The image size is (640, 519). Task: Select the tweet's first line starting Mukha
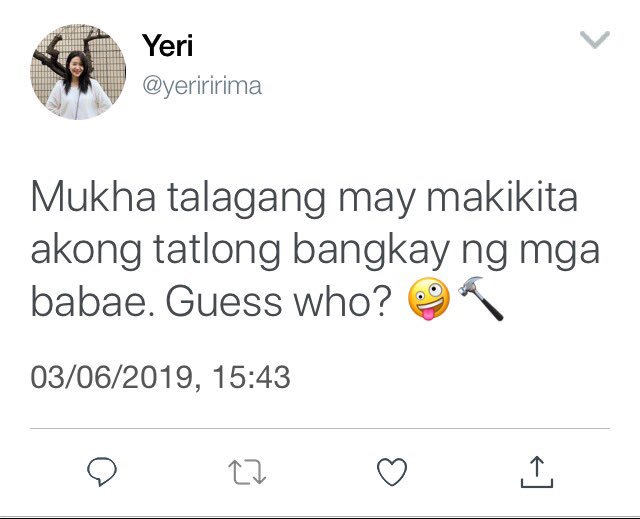pos(304,199)
